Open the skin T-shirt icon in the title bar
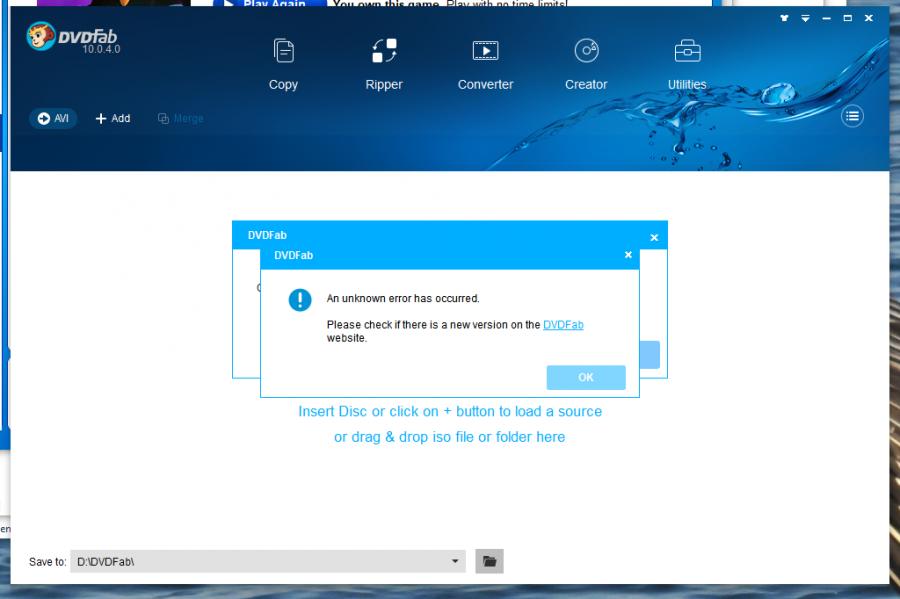The width and height of the screenshot is (900, 599). point(784,18)
